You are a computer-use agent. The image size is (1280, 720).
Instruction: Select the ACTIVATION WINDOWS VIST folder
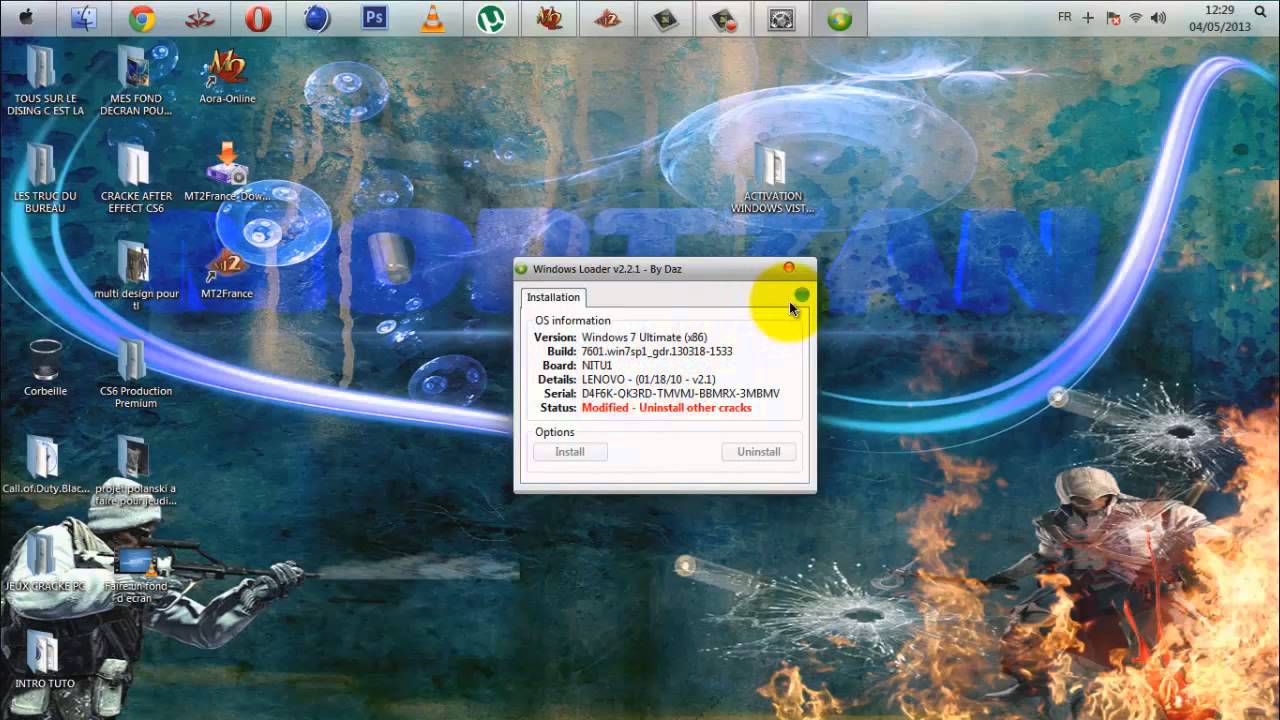point(772,178)
